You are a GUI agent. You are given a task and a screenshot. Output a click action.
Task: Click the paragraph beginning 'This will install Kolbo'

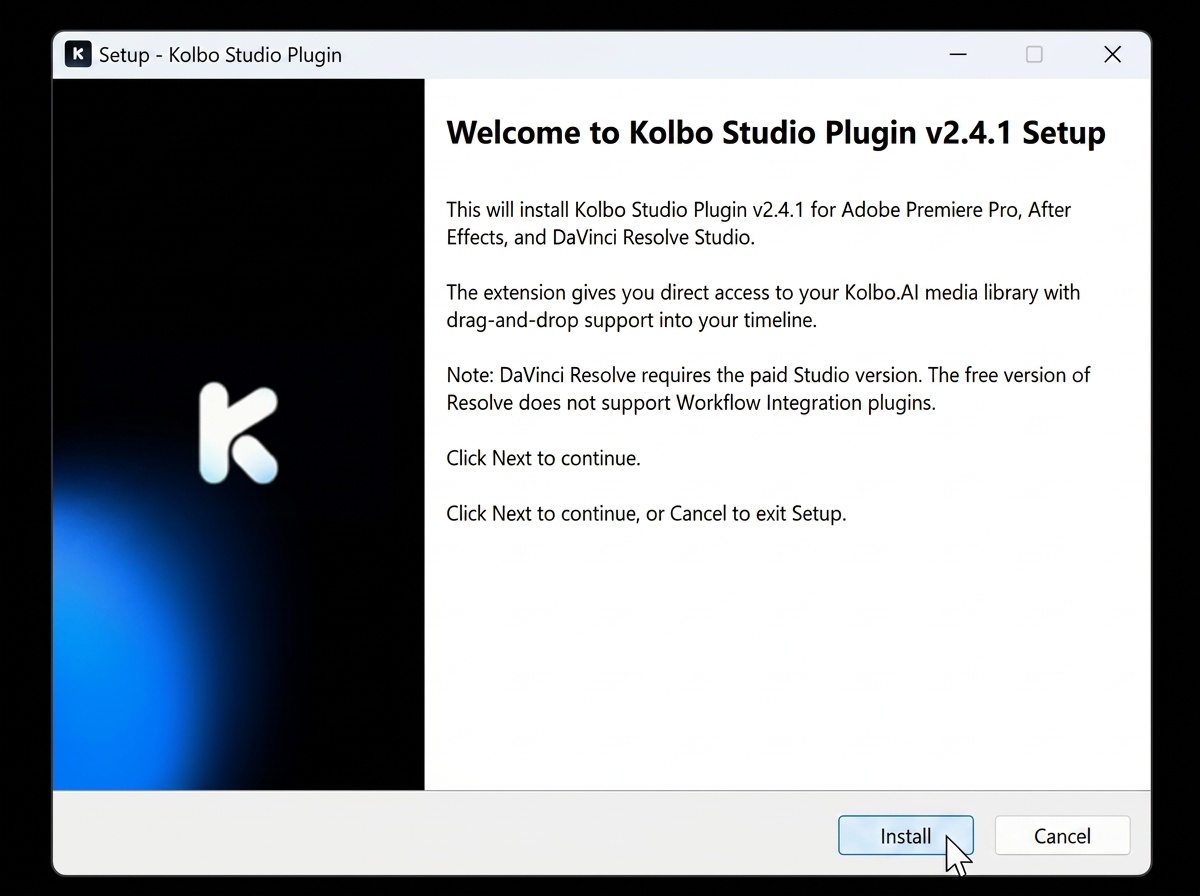click(x=759, y=224)
